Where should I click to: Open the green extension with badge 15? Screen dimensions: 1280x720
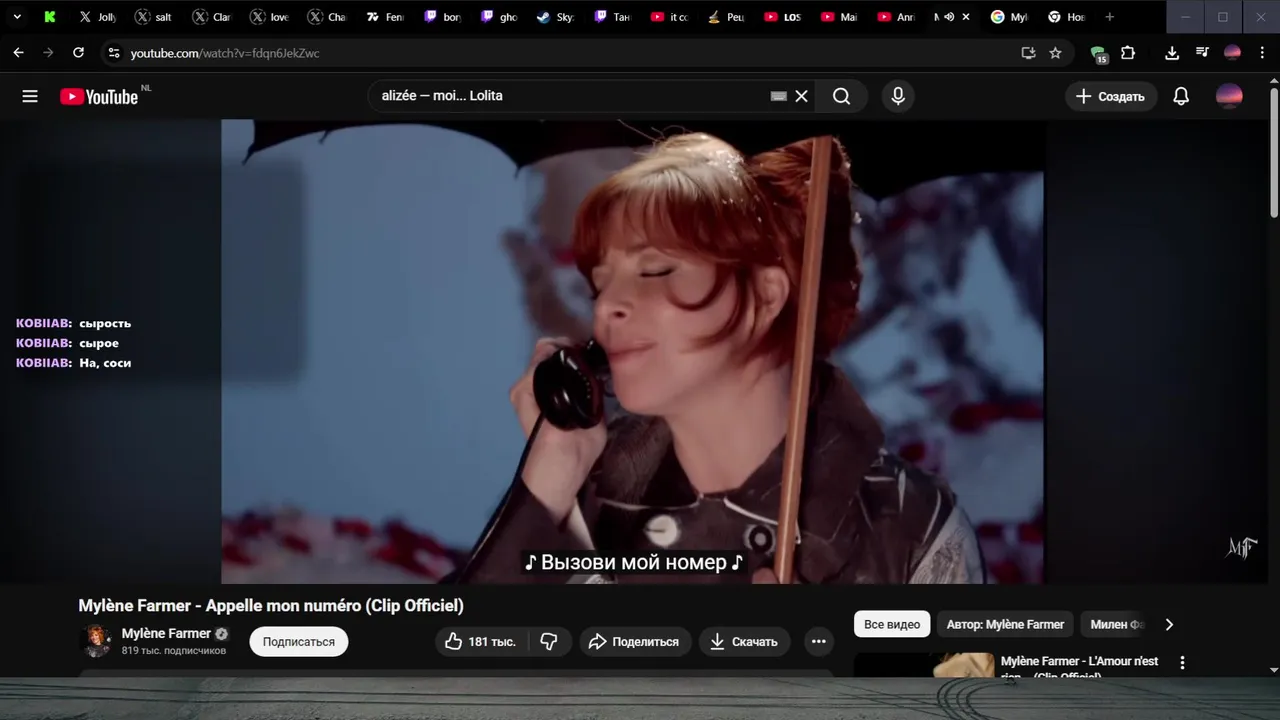point(1099,54)
